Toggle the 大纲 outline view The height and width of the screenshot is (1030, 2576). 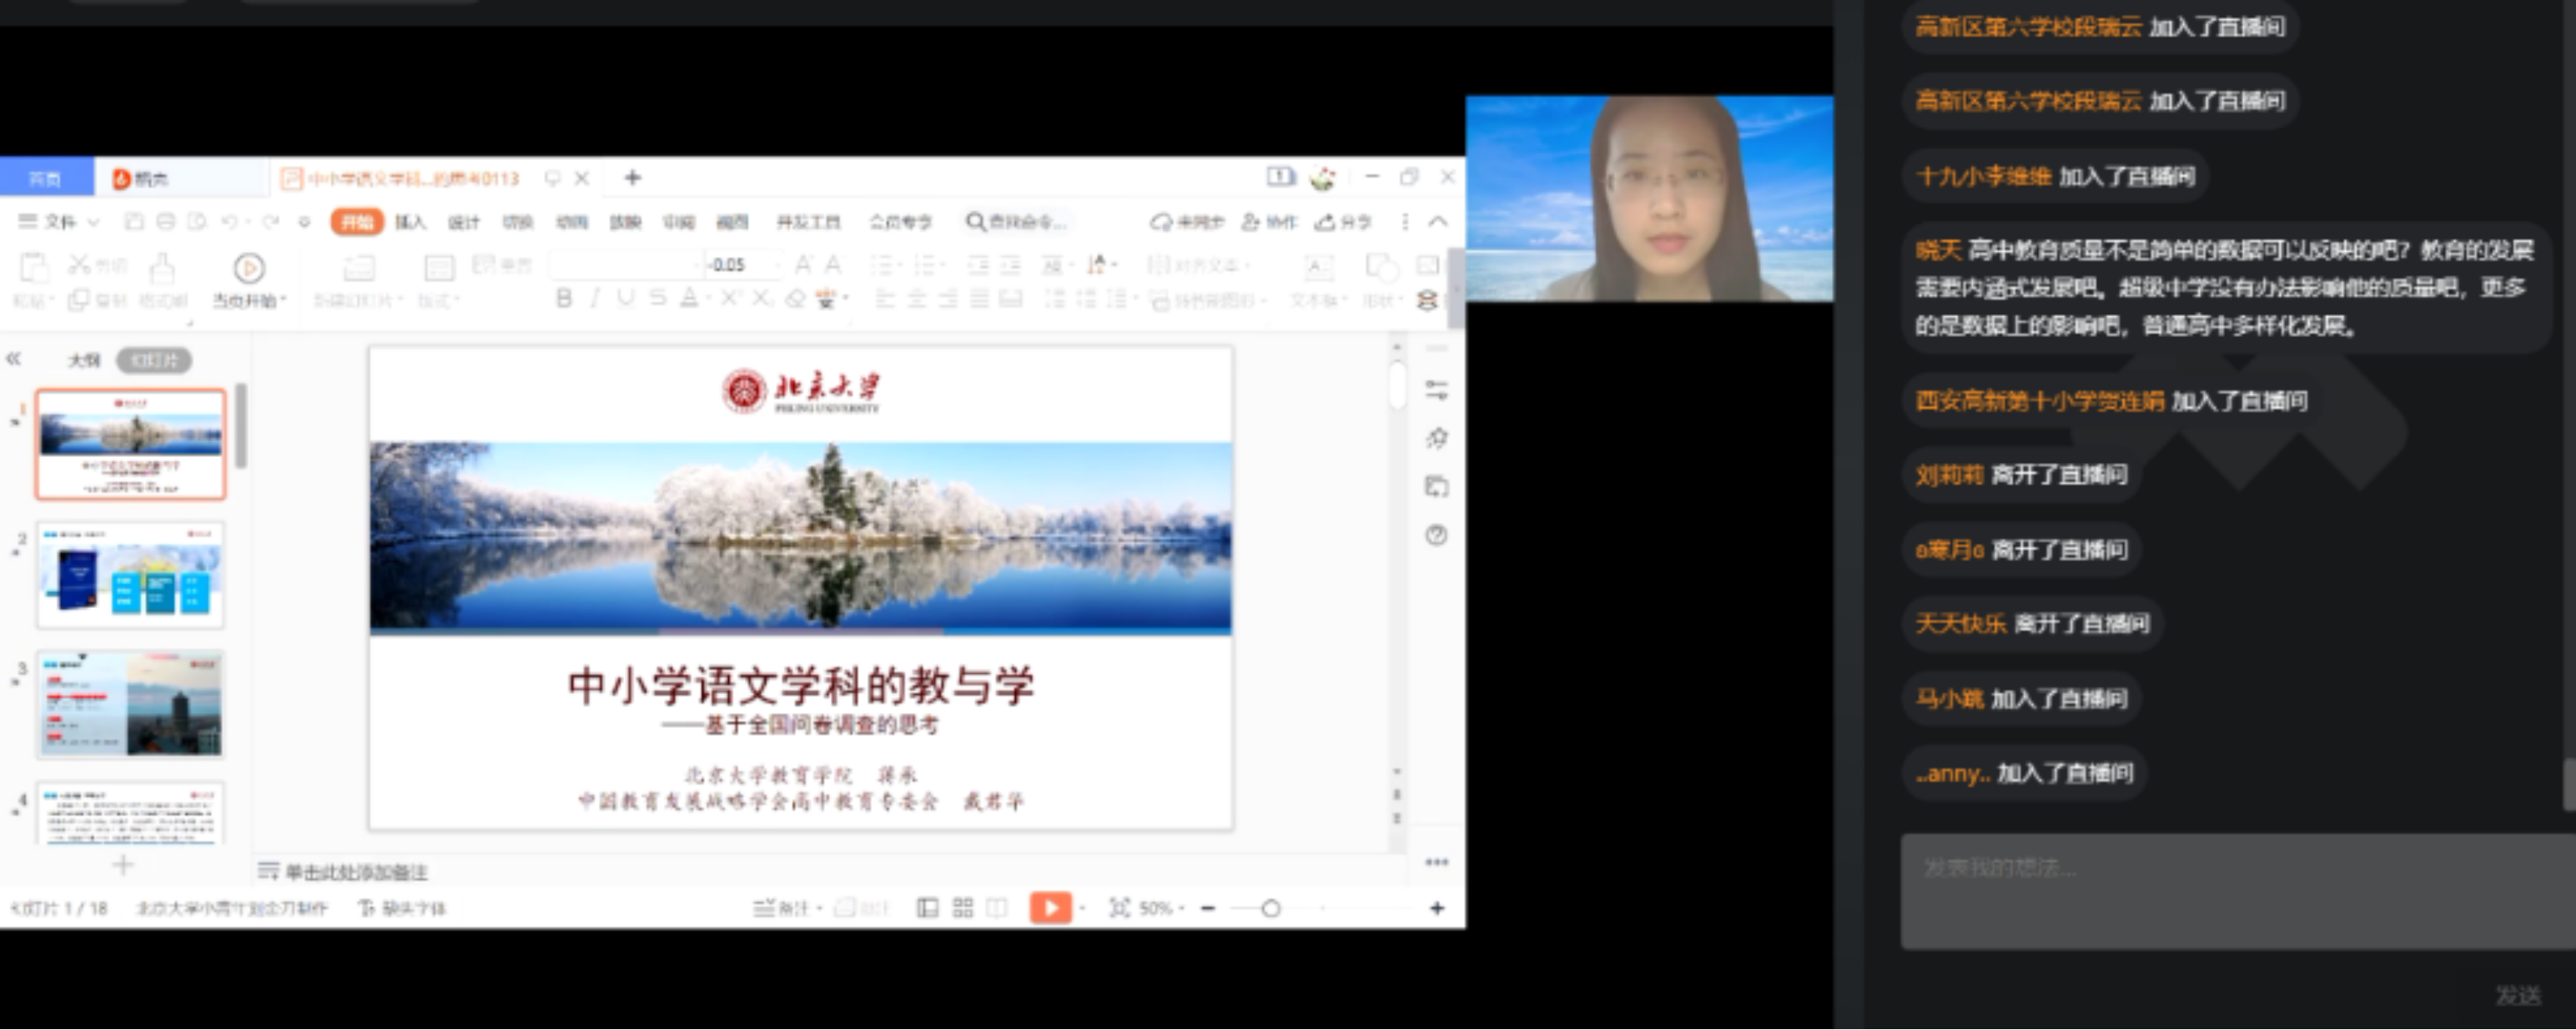coord(84,360)
